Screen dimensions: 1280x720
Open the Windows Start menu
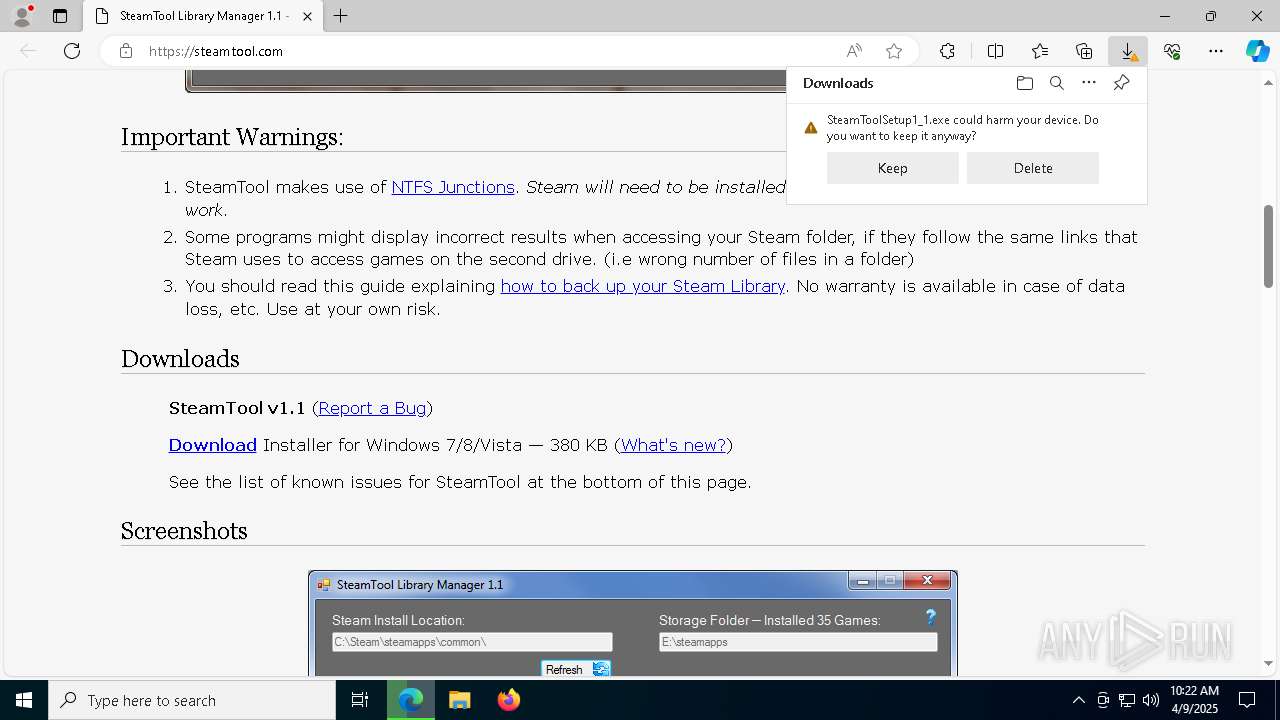pyautogui.click(x=24, y=700)
